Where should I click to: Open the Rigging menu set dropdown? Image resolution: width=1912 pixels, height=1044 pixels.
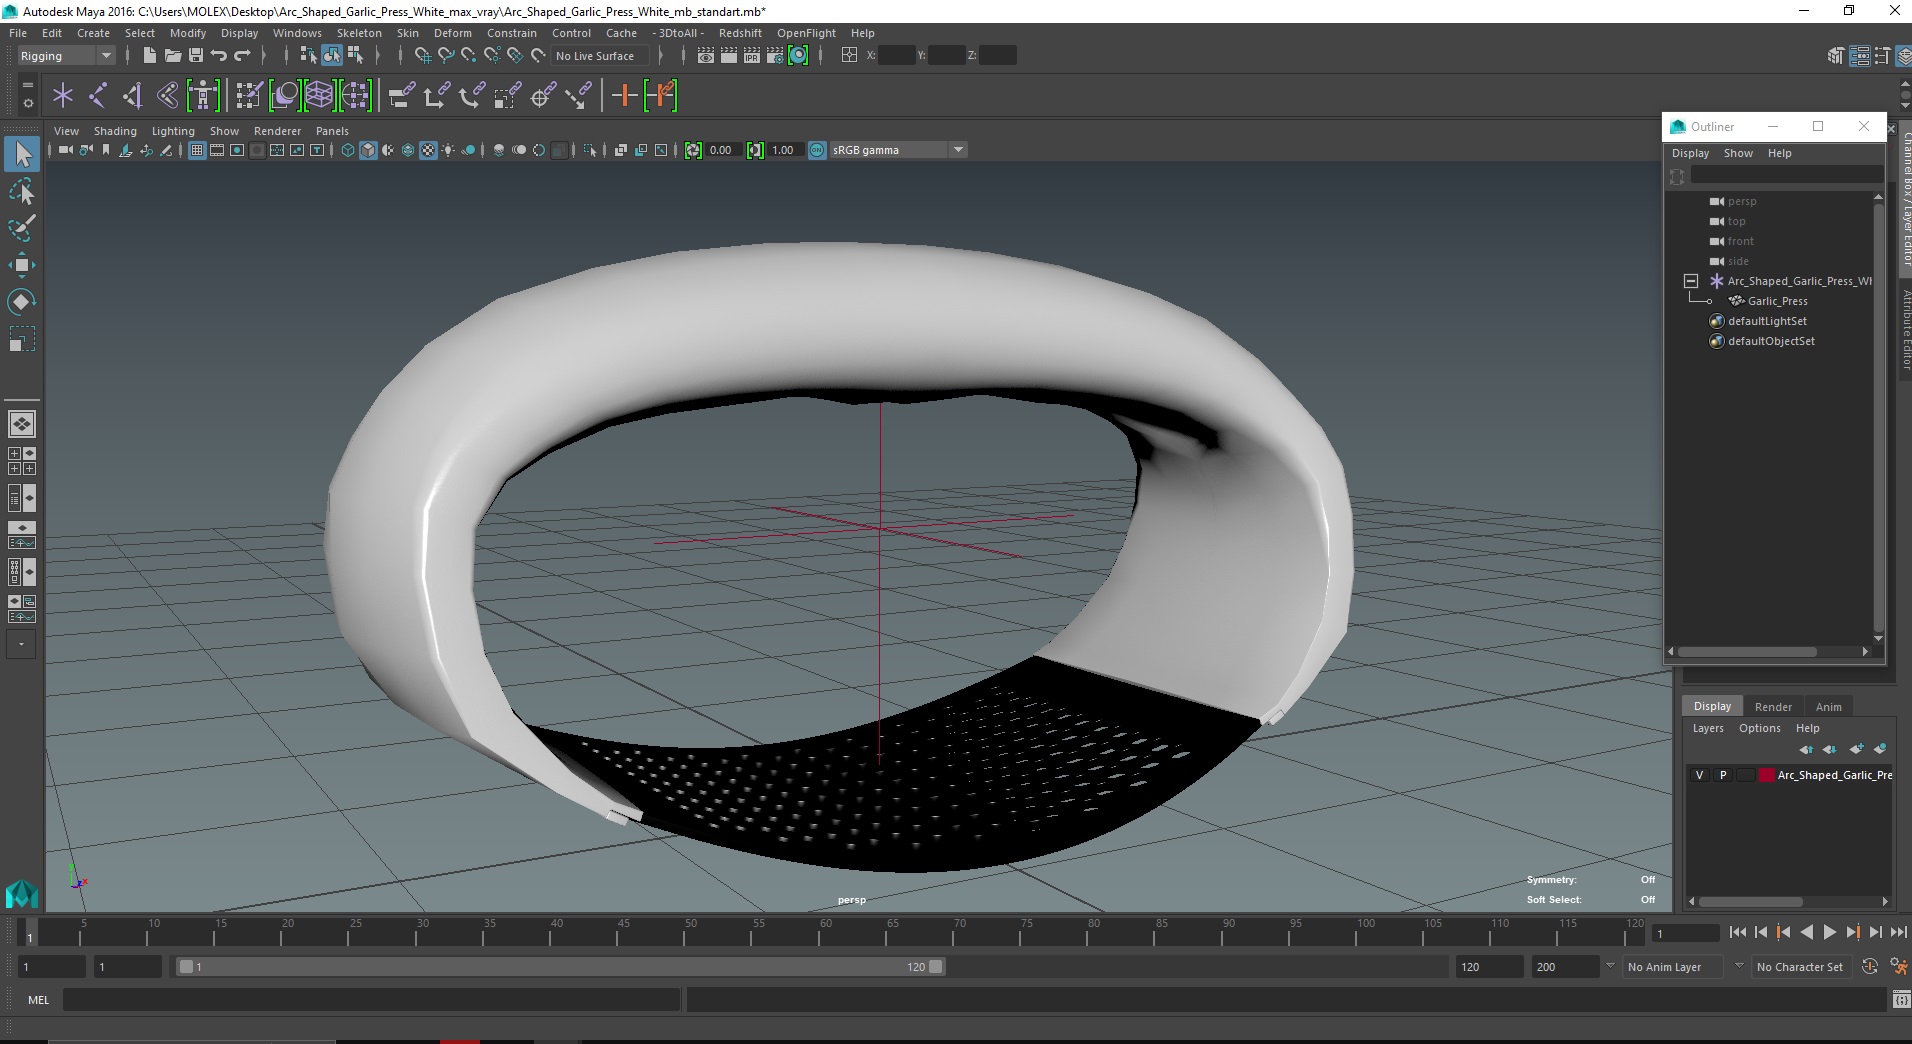click(x=66, y=56)
